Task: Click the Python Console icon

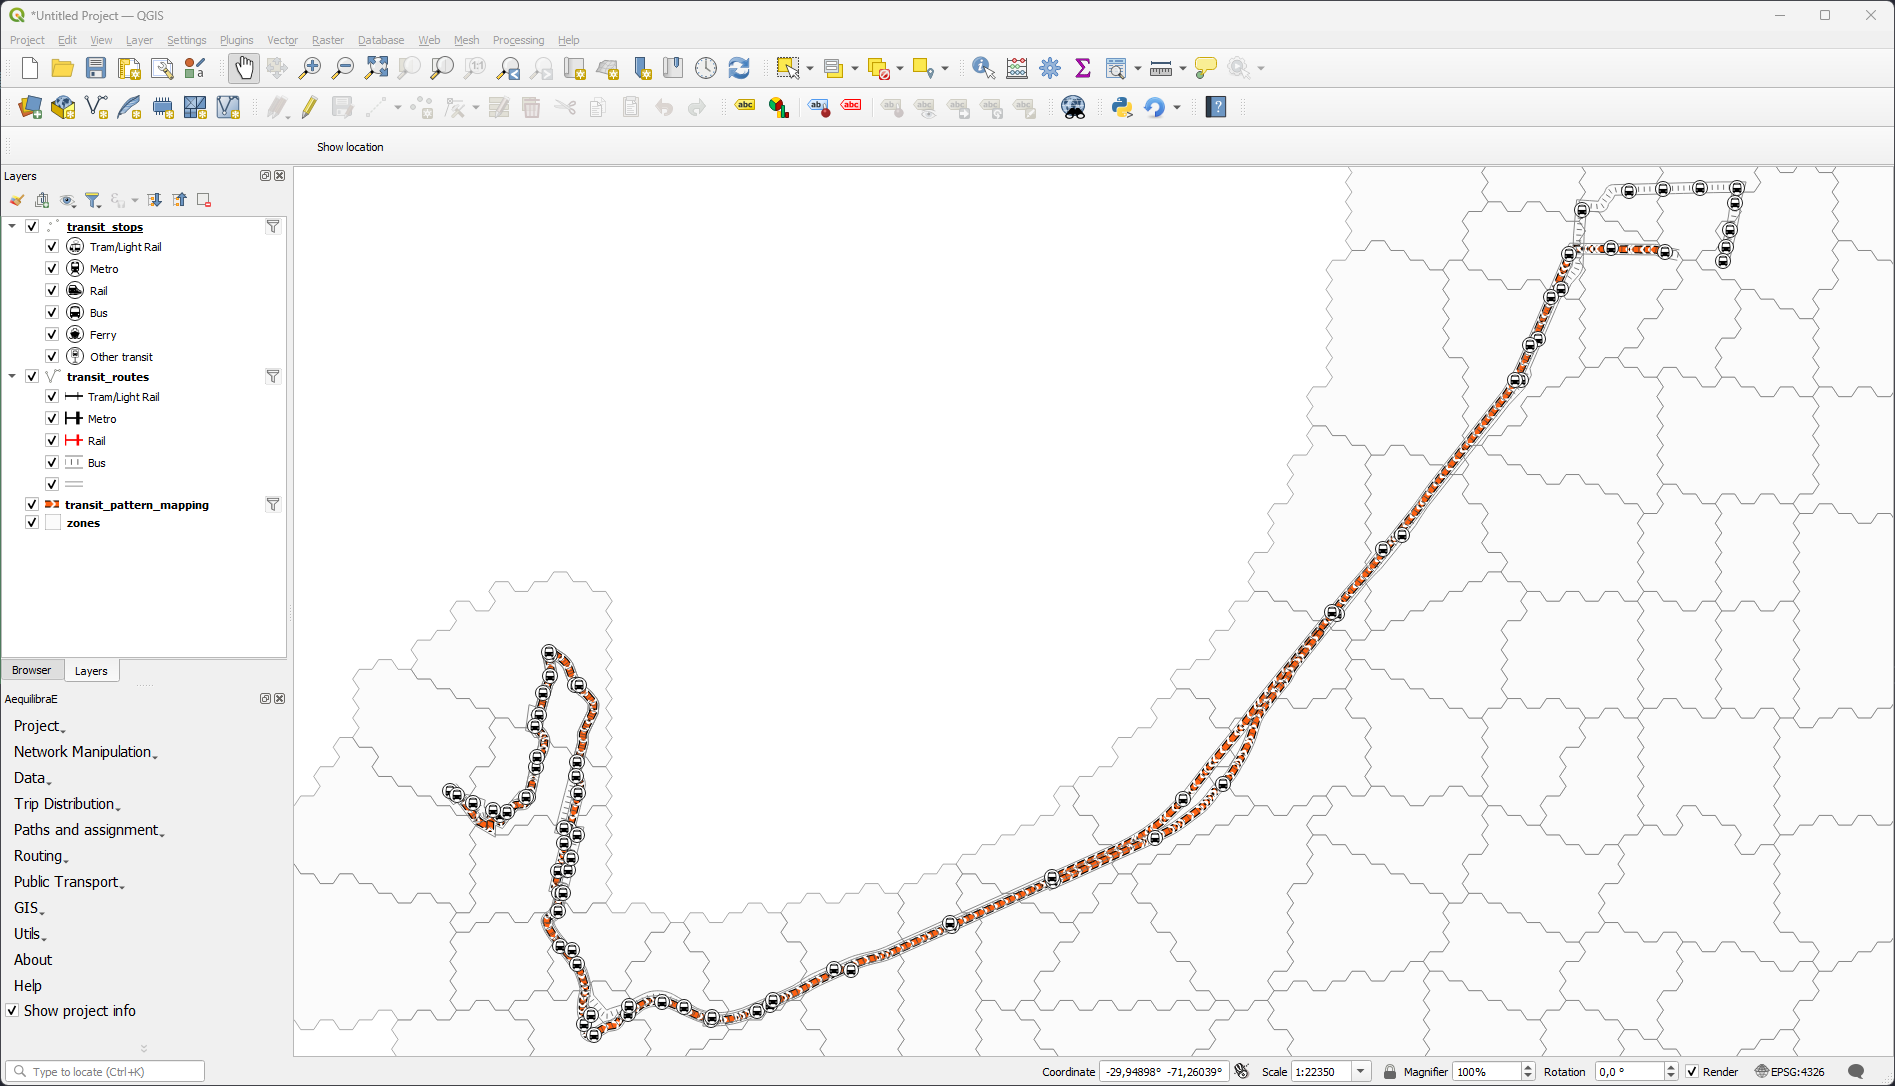Action: pos(1121,107)
